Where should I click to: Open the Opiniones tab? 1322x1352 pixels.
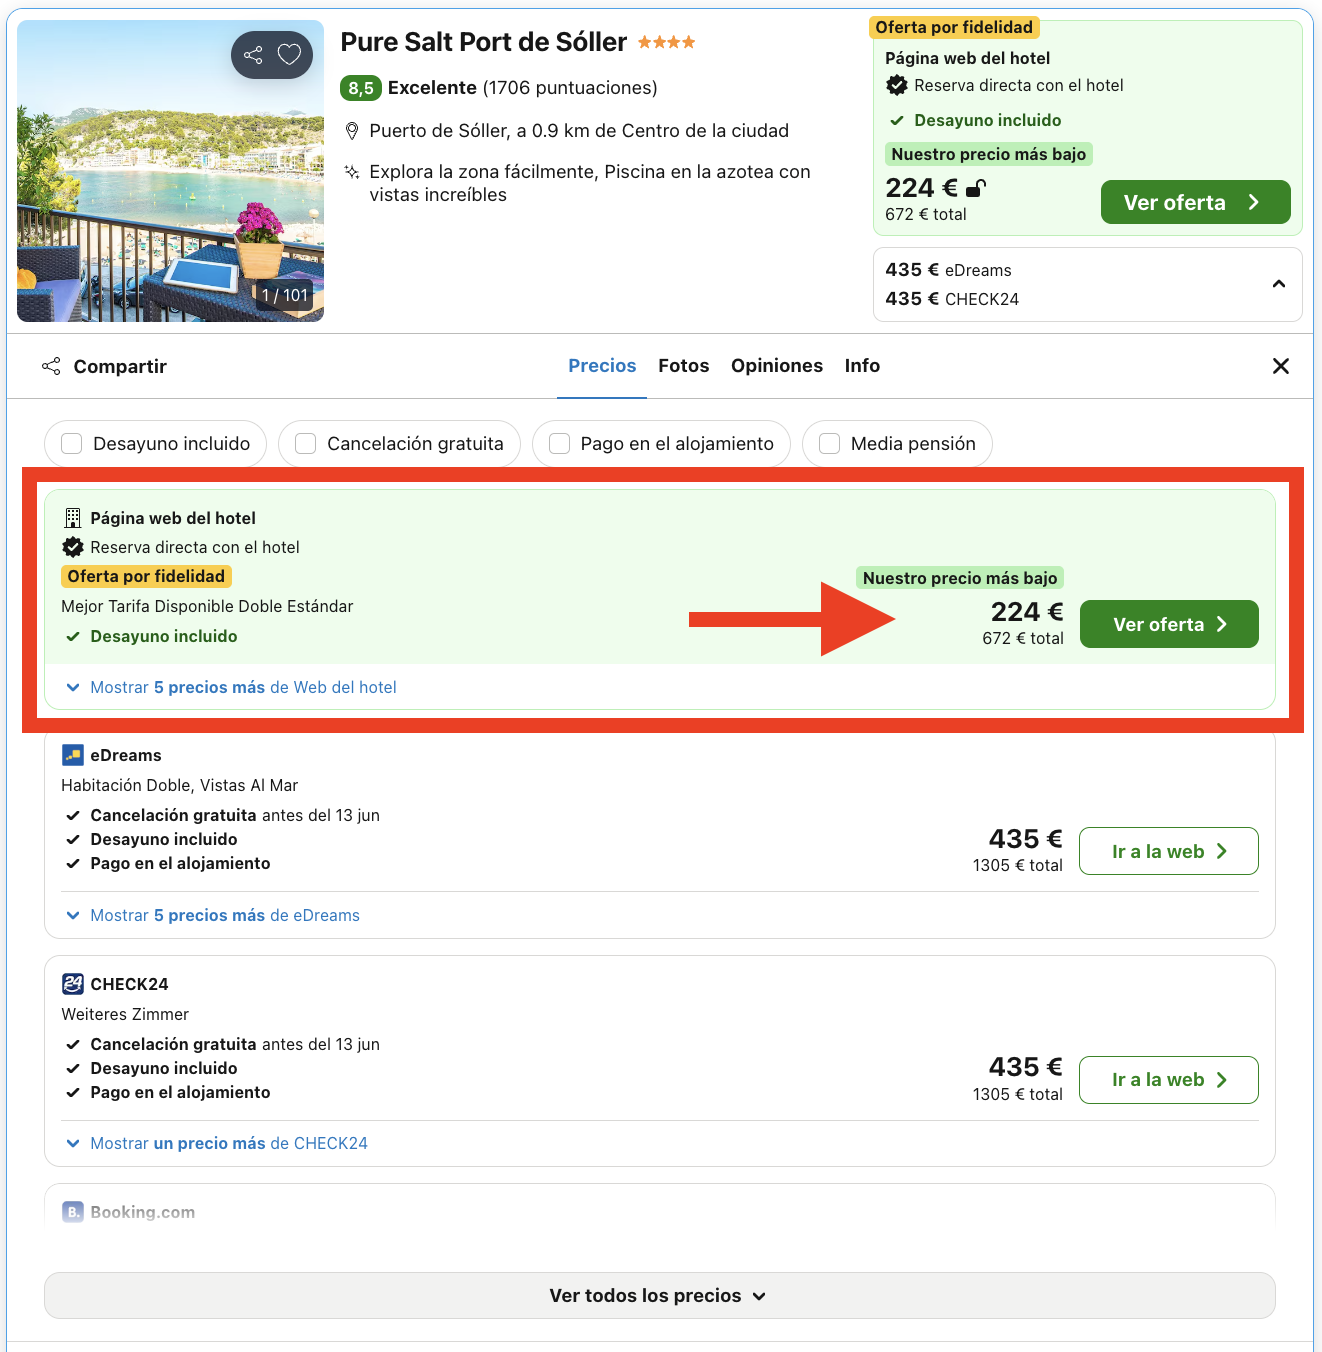[777, 366]
